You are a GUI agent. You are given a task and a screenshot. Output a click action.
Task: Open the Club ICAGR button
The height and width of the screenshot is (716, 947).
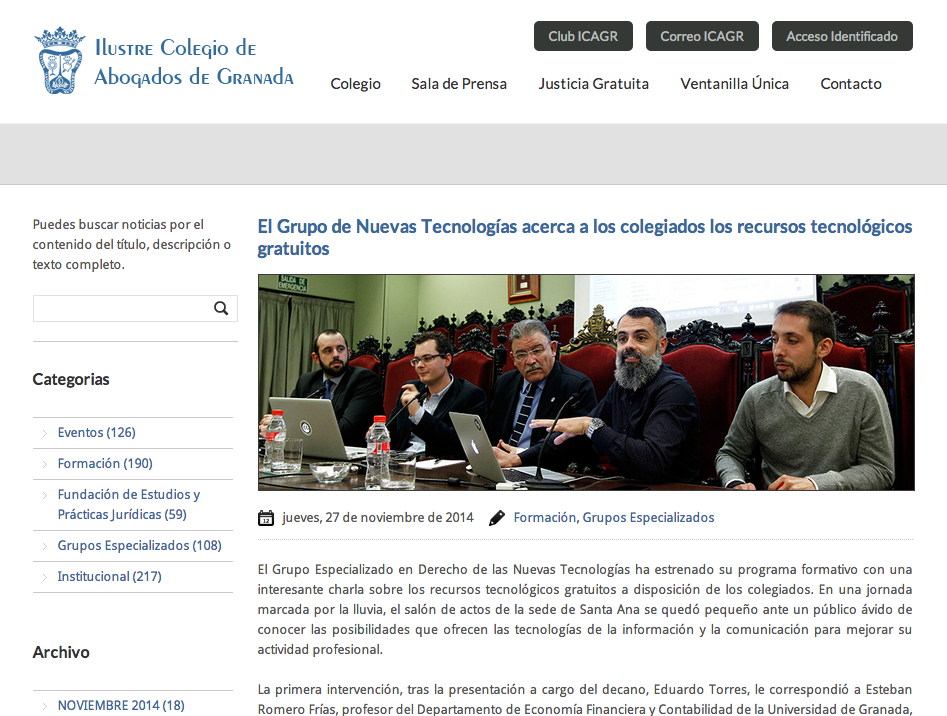coord(583,36)
